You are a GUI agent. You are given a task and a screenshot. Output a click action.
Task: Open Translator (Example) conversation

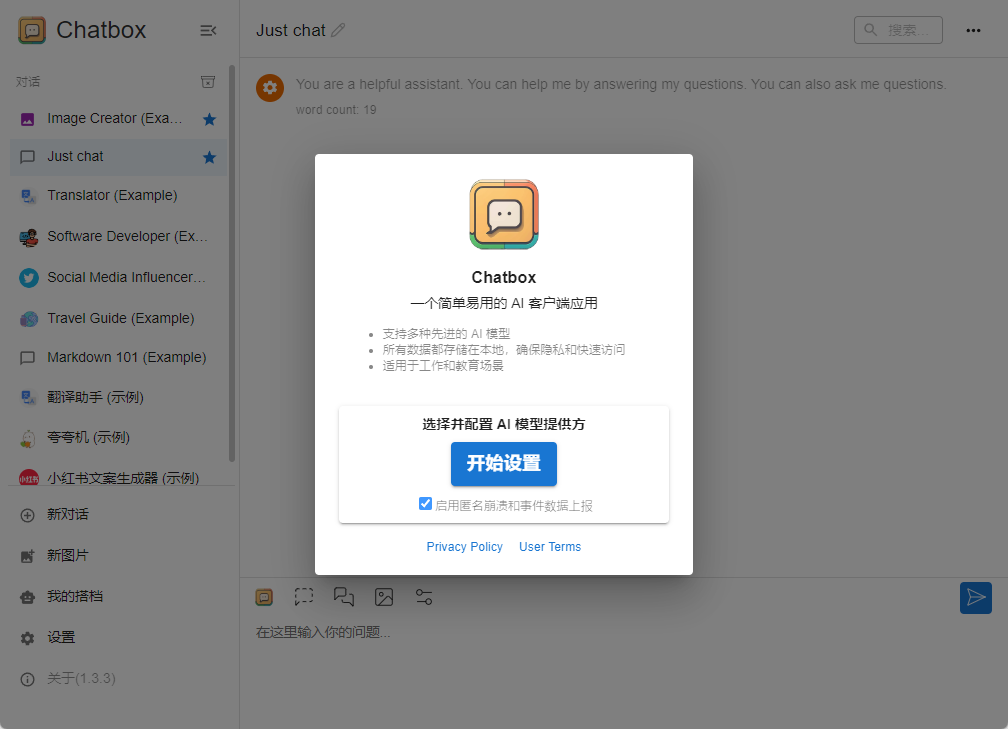coord(119,195)
